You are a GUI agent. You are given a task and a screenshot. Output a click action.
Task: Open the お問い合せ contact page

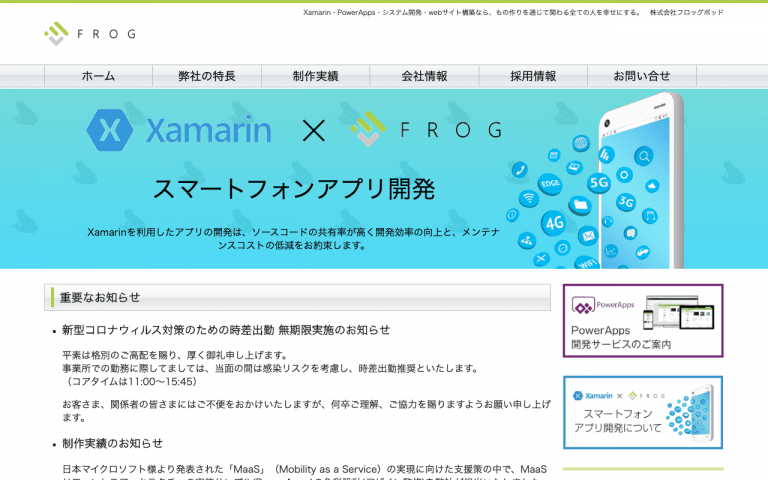(642, 76)
